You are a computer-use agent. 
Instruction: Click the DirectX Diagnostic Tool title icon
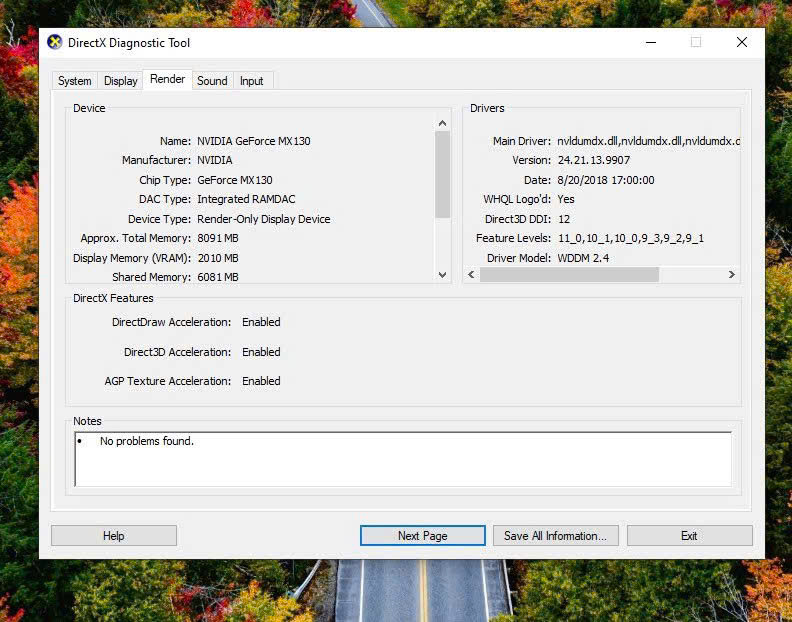pyautogui.click(x=55, y=42)
